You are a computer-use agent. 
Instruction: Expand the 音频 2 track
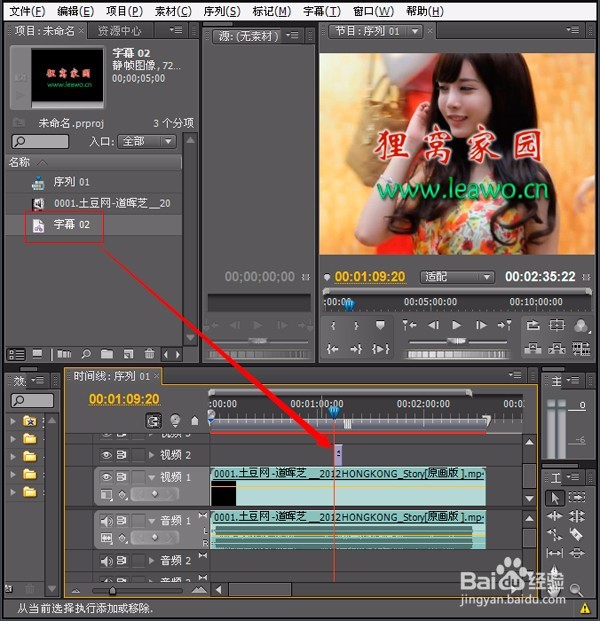151,561
